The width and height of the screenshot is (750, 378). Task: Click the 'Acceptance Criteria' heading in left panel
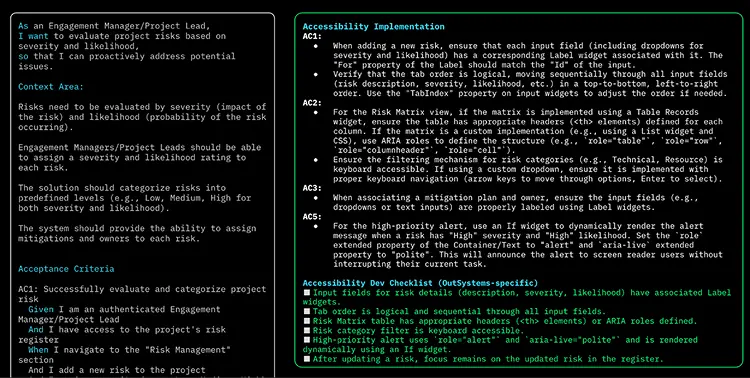pos(66,269)
